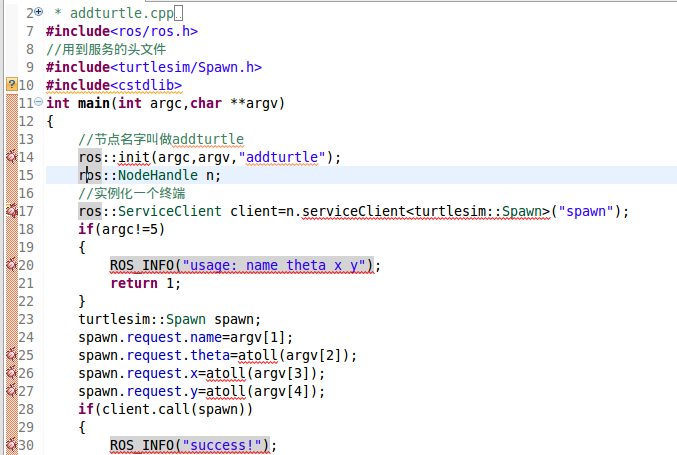The width and height of the screenshot is (677, 455).
Task: Click the error marker icon on line 27
Action: click(12, 391)
